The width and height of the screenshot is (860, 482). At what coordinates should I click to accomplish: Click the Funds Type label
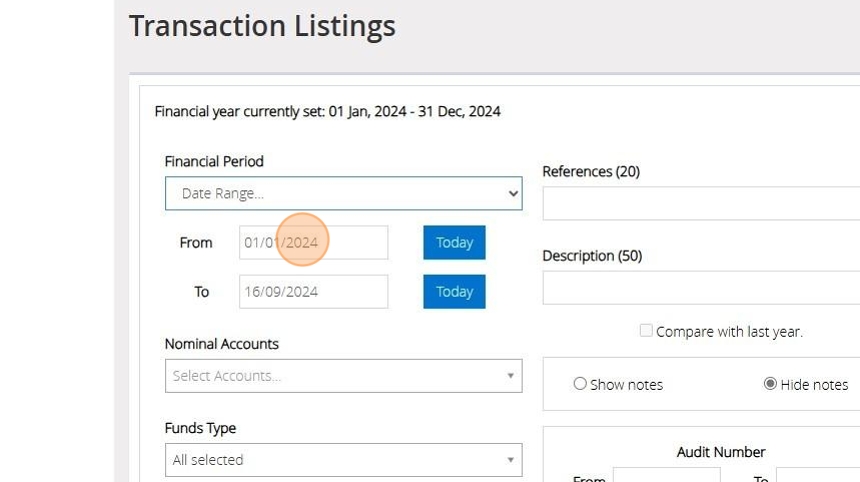point(200,428)
